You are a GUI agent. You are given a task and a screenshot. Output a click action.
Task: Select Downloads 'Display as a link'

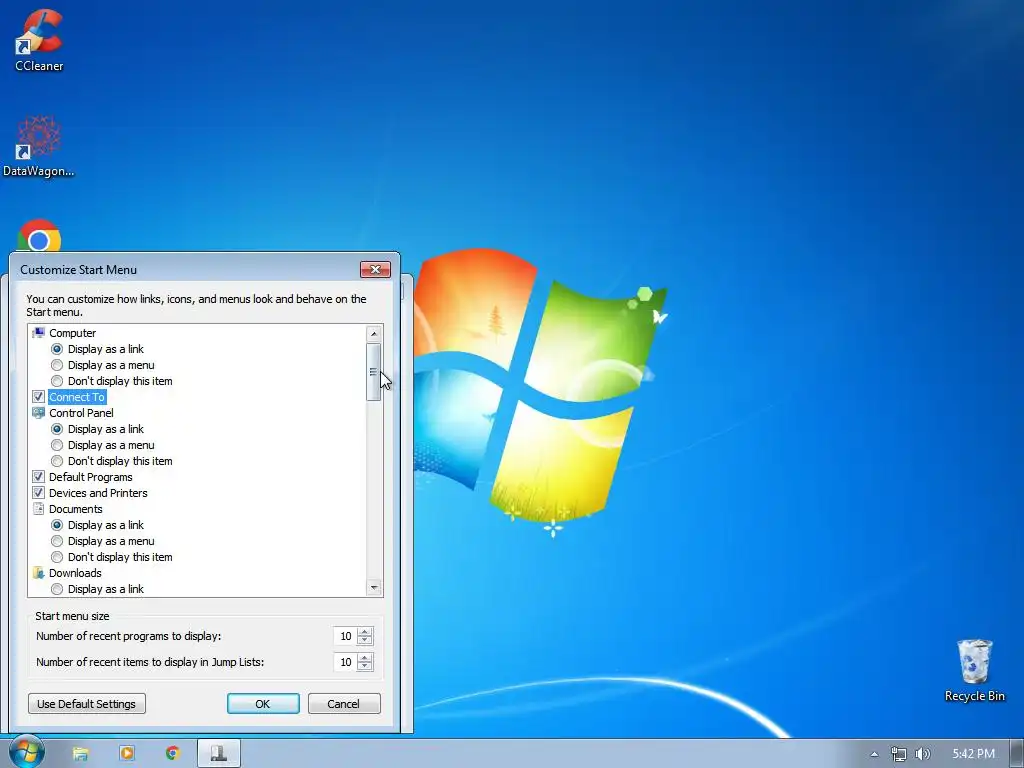tap(57, 589)
